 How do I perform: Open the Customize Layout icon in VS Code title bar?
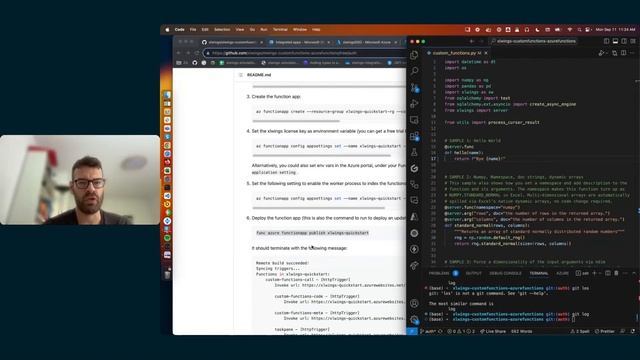click(x=633, y=41)
